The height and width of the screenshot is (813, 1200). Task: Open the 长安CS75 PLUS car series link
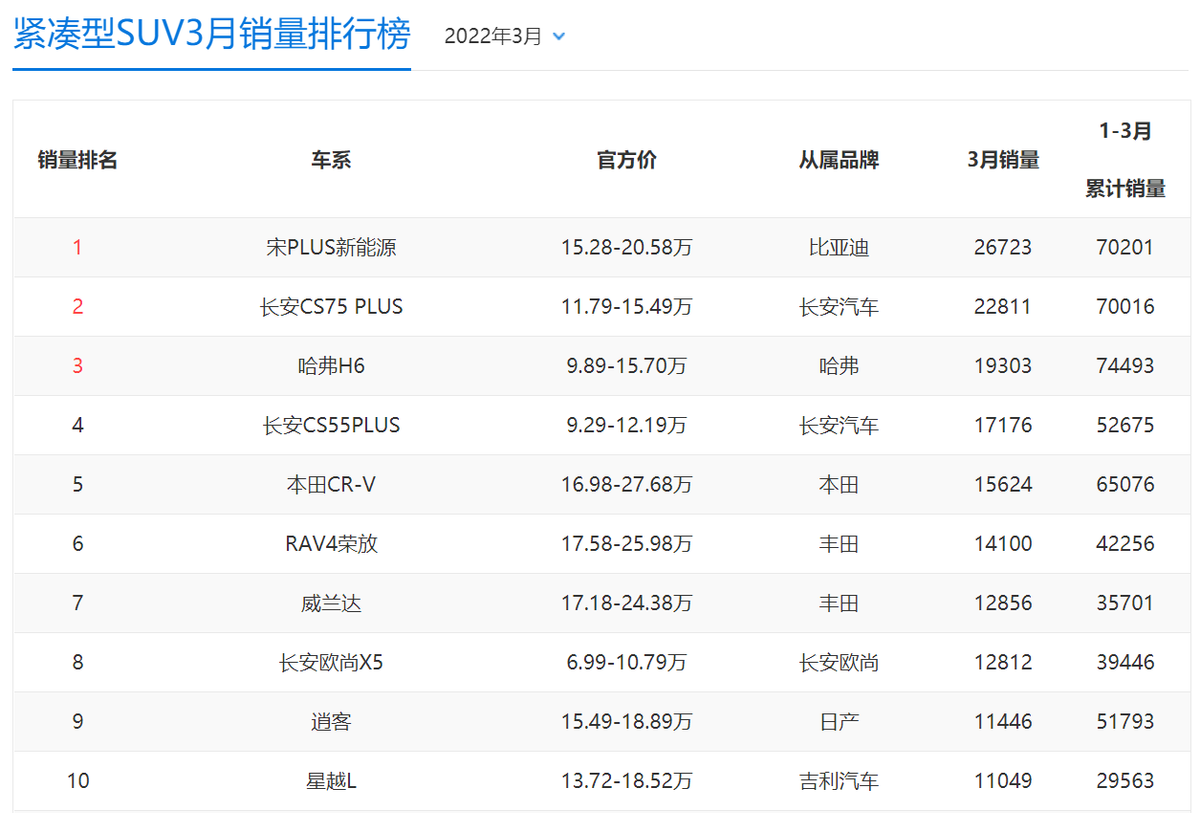point(331,306)
